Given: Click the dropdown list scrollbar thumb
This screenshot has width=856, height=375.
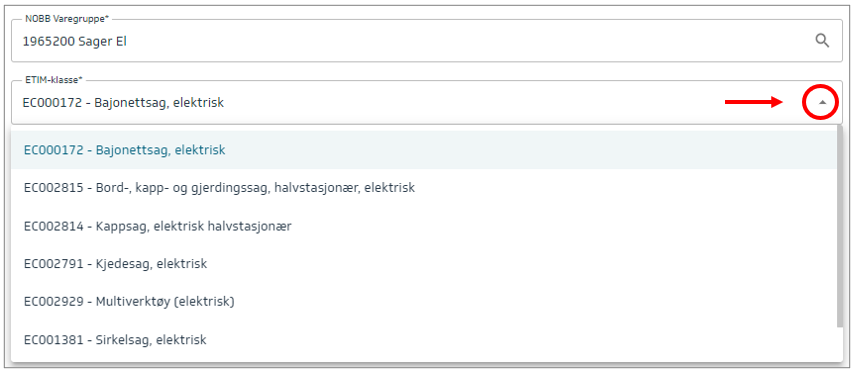Looking at the screenshot, I should (x=840, y=227).
